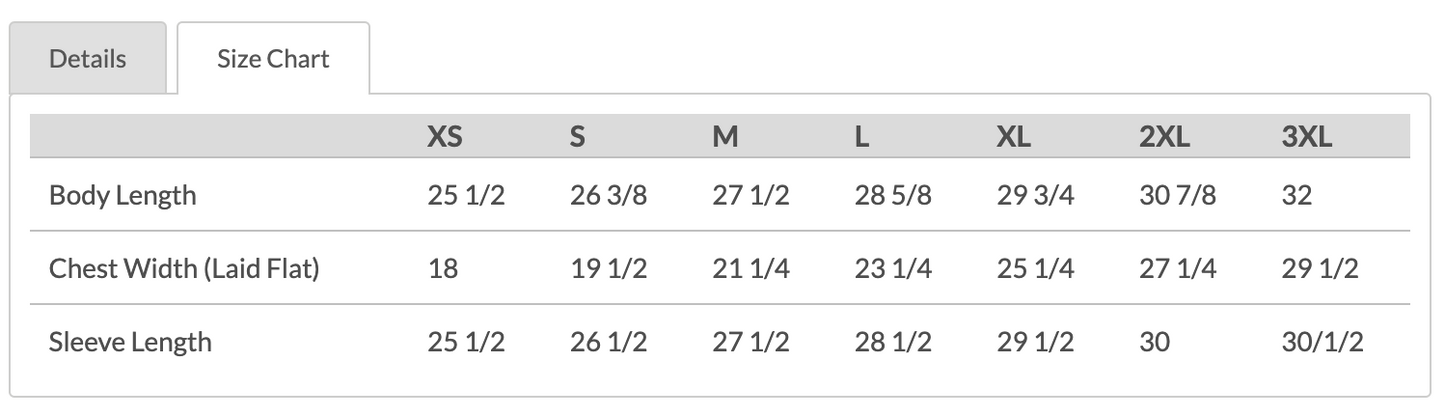This screenshot has width=1445, height=417.
Task: Switch to the Details tab
Action: [88, 59]
